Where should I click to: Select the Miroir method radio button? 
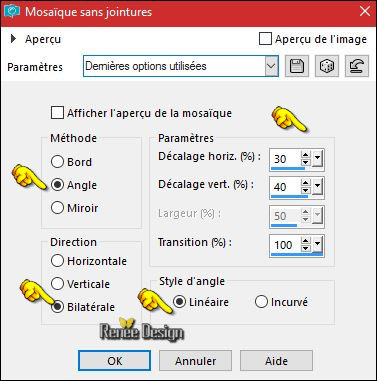pos(57,208)
